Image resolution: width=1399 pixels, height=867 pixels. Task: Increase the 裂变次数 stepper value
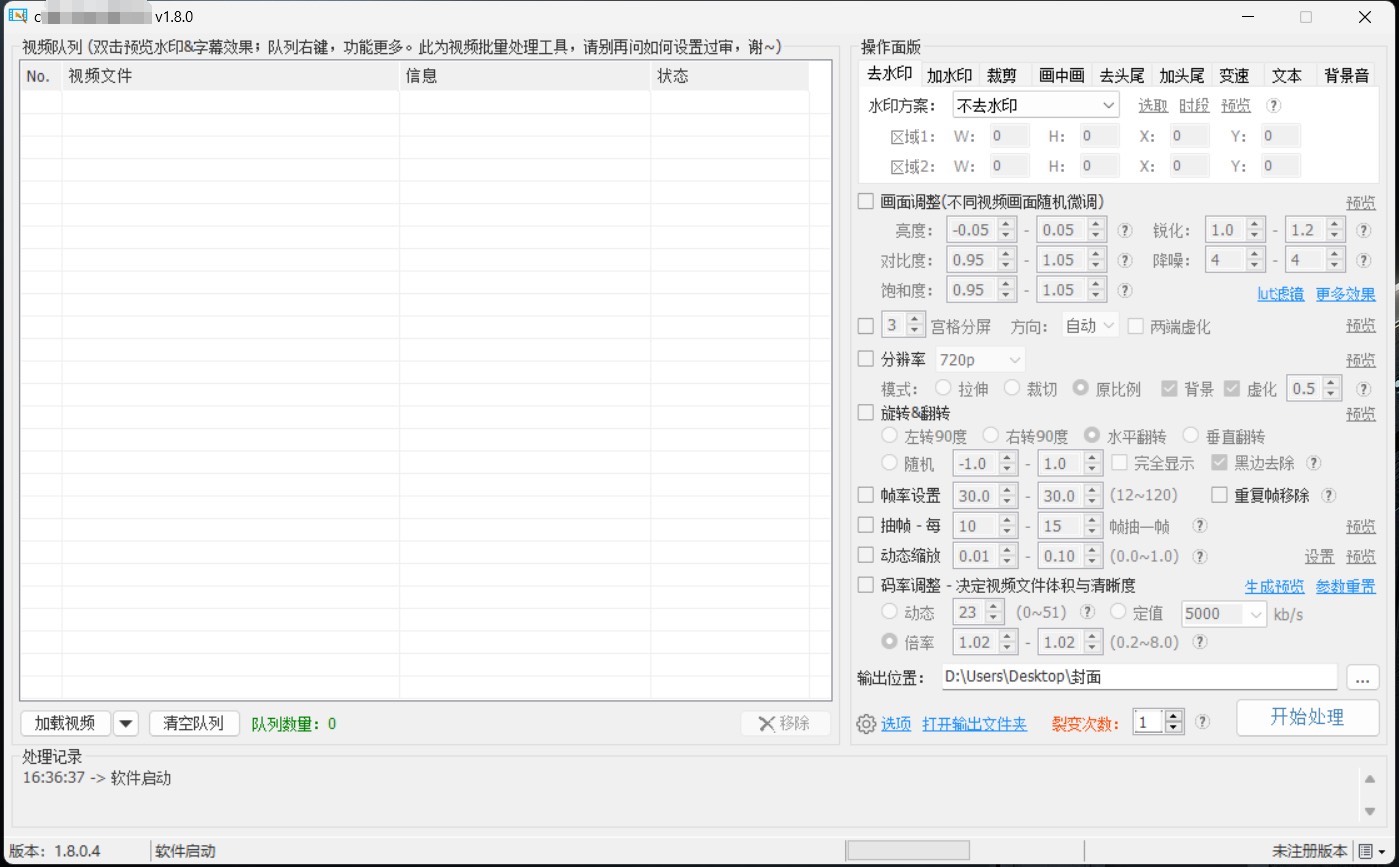click(1174, 715)
